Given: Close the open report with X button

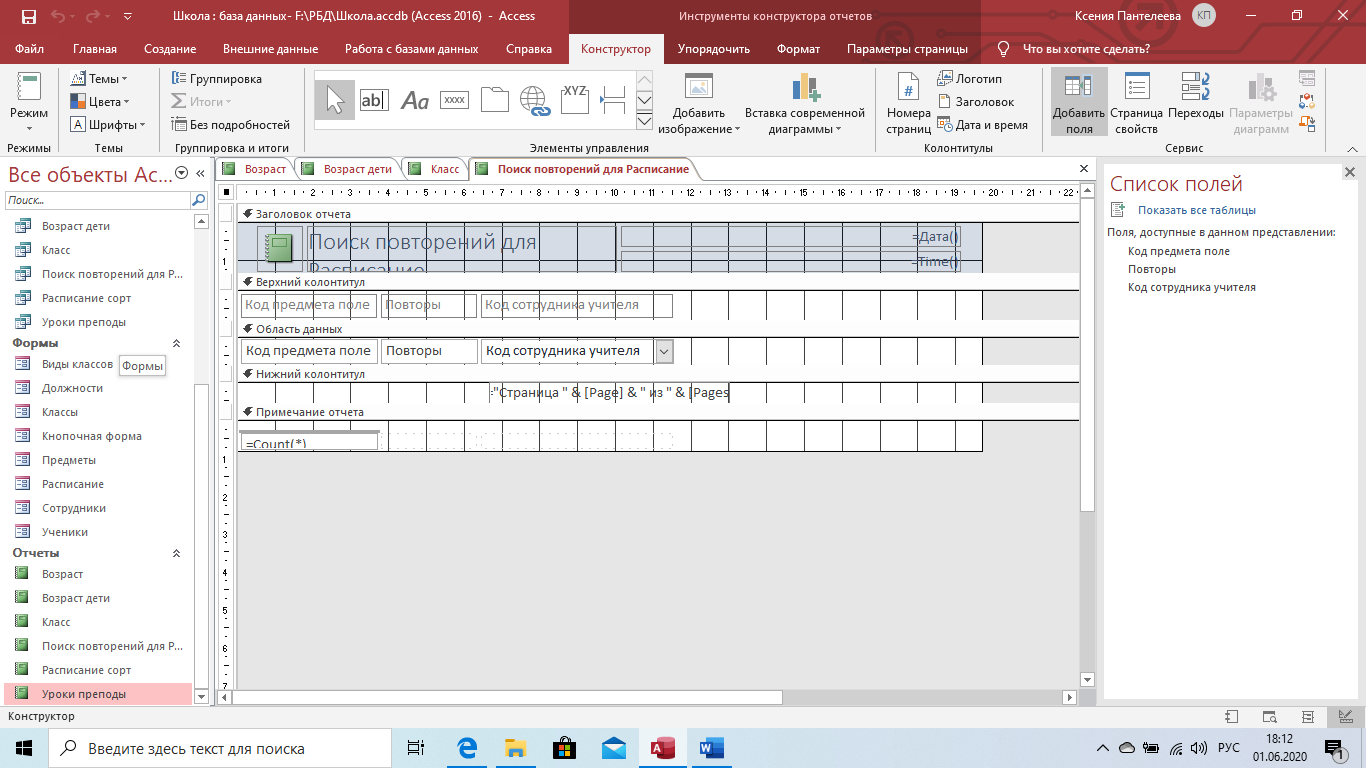Looking at the screenshot, I should tap(1084, 169).
